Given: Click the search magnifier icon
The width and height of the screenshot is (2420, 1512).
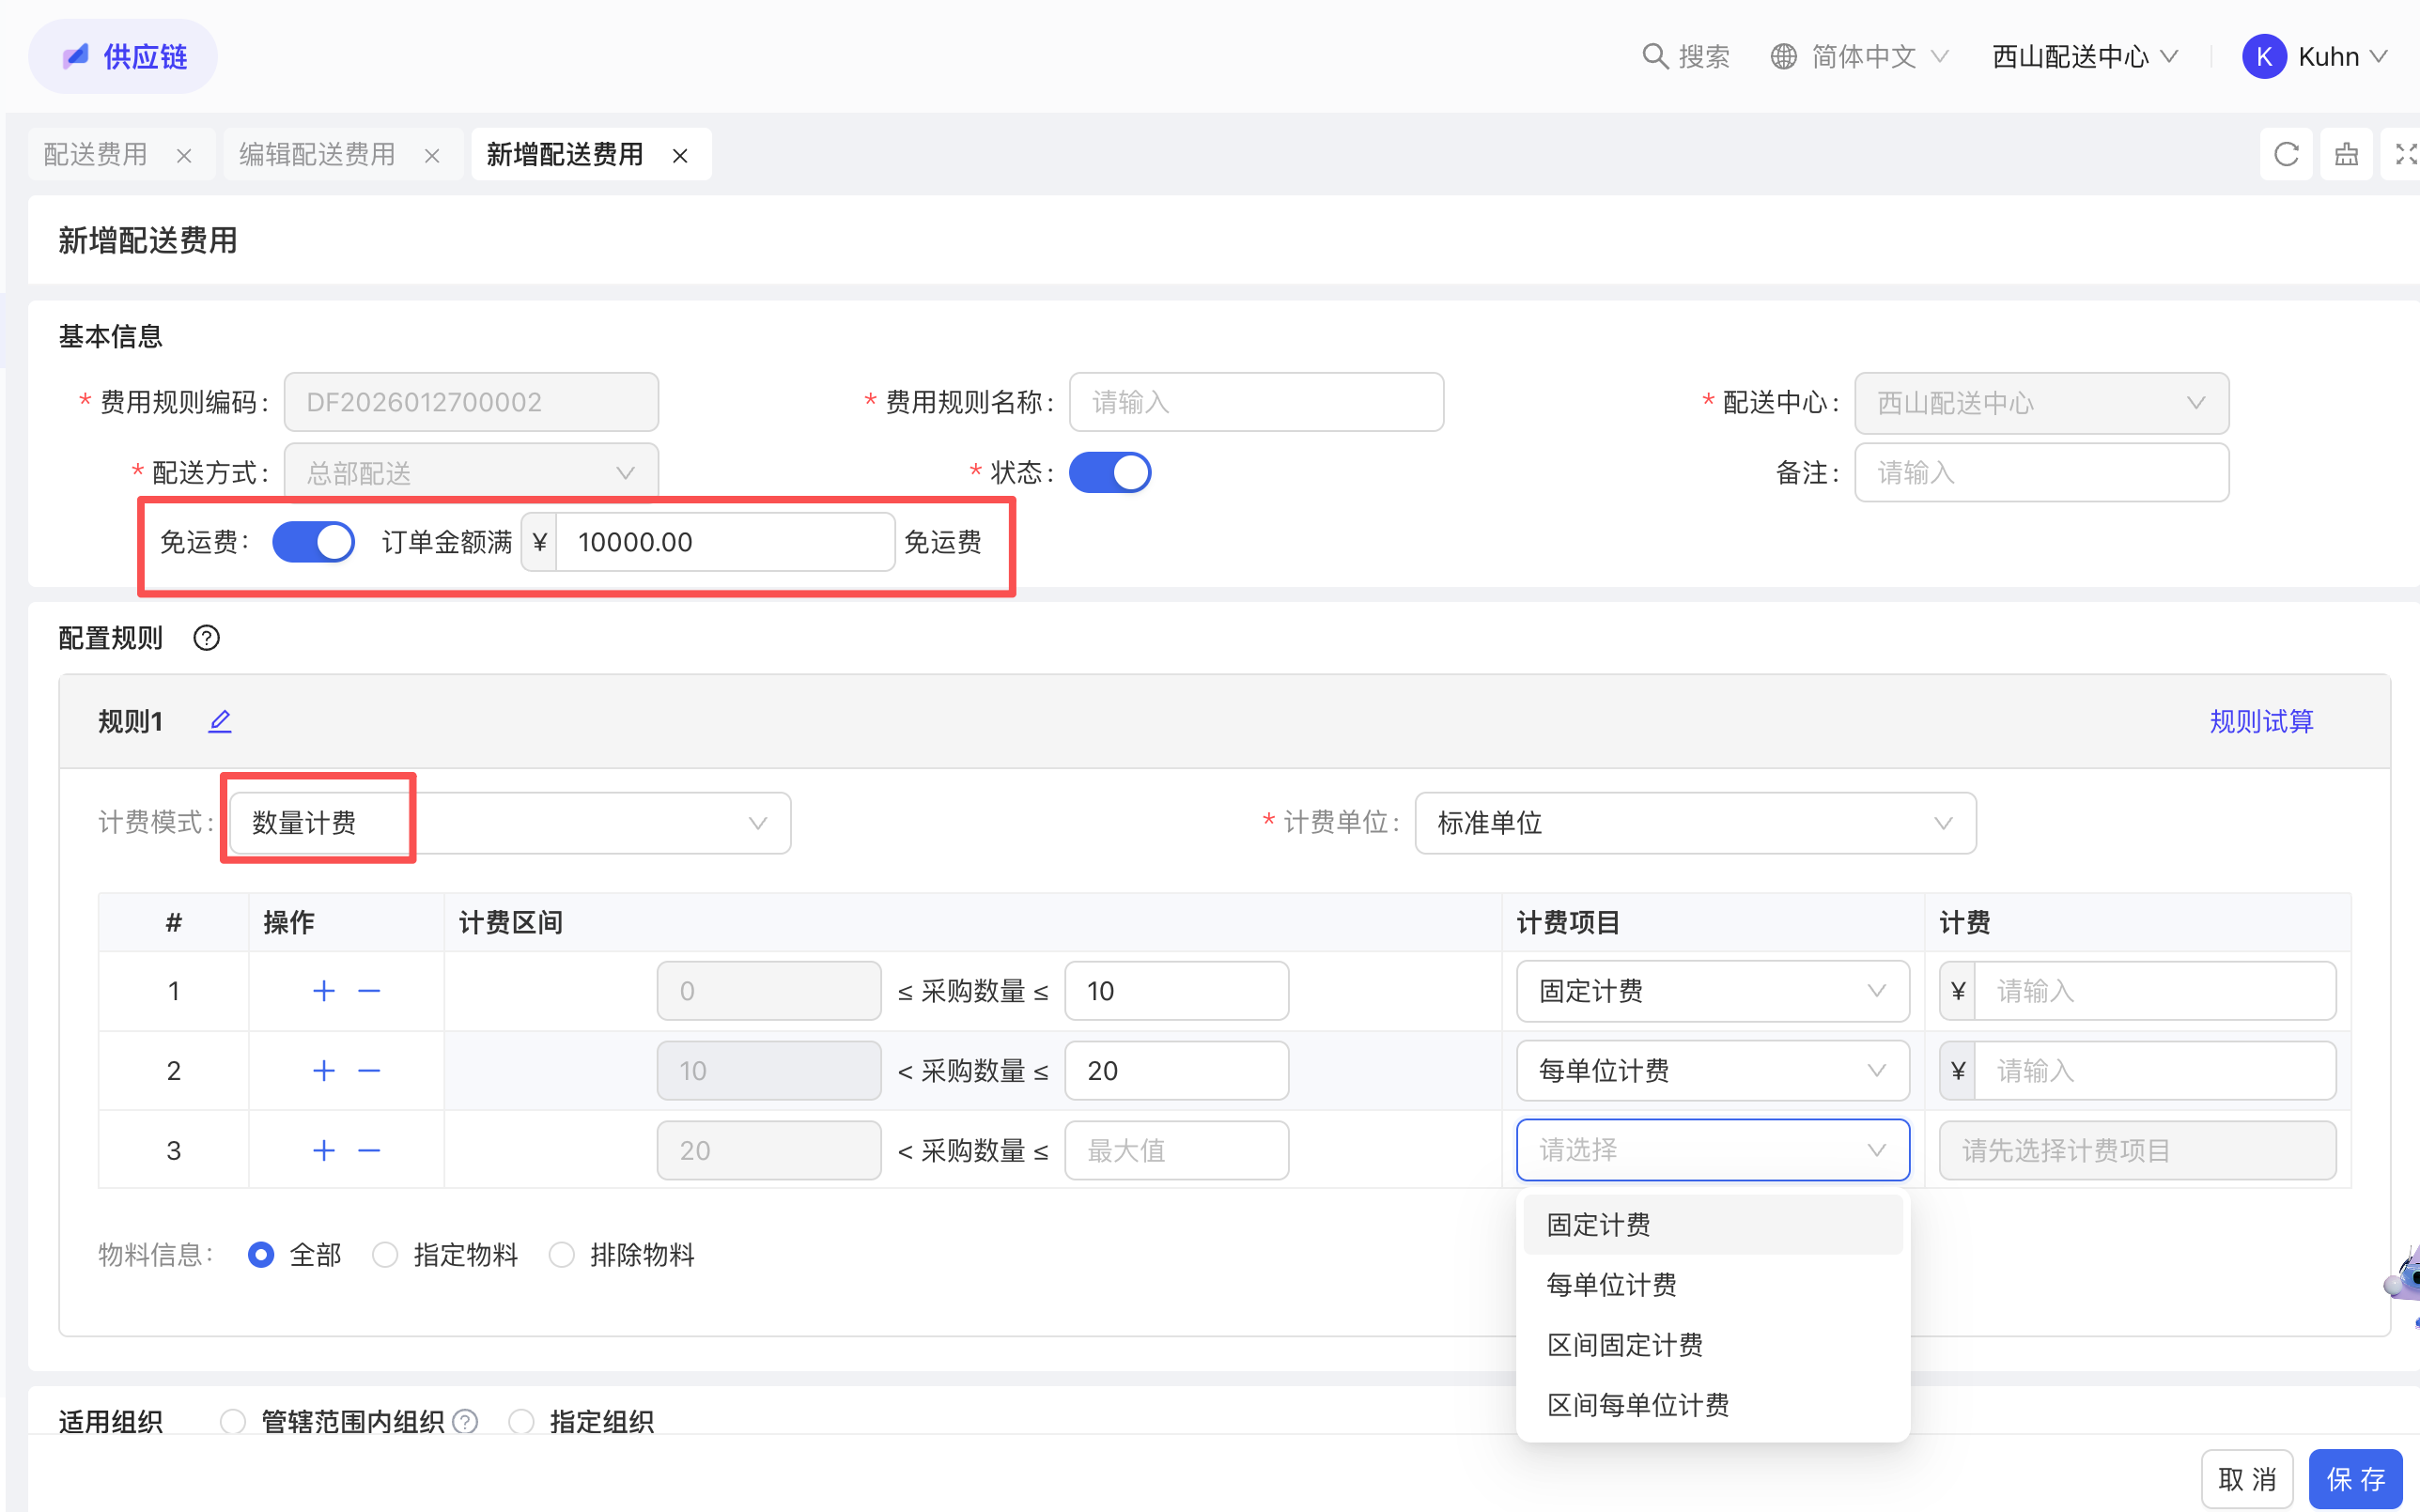Looking at the screenshot, I should coord(1655,56).
